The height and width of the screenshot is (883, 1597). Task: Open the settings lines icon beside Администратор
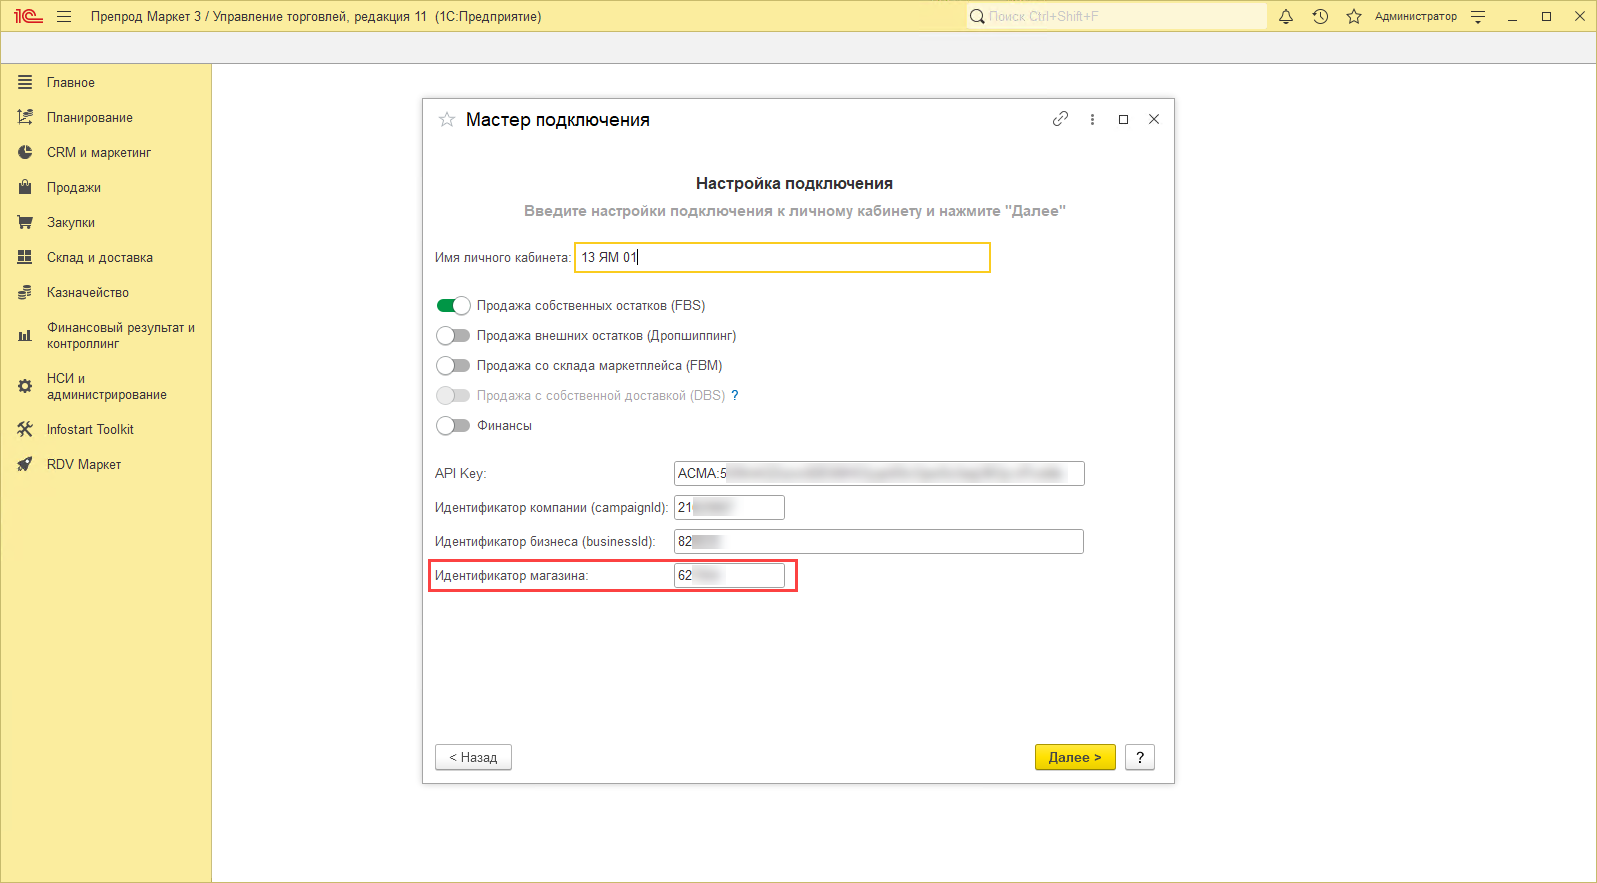[x=1478, y=16]
